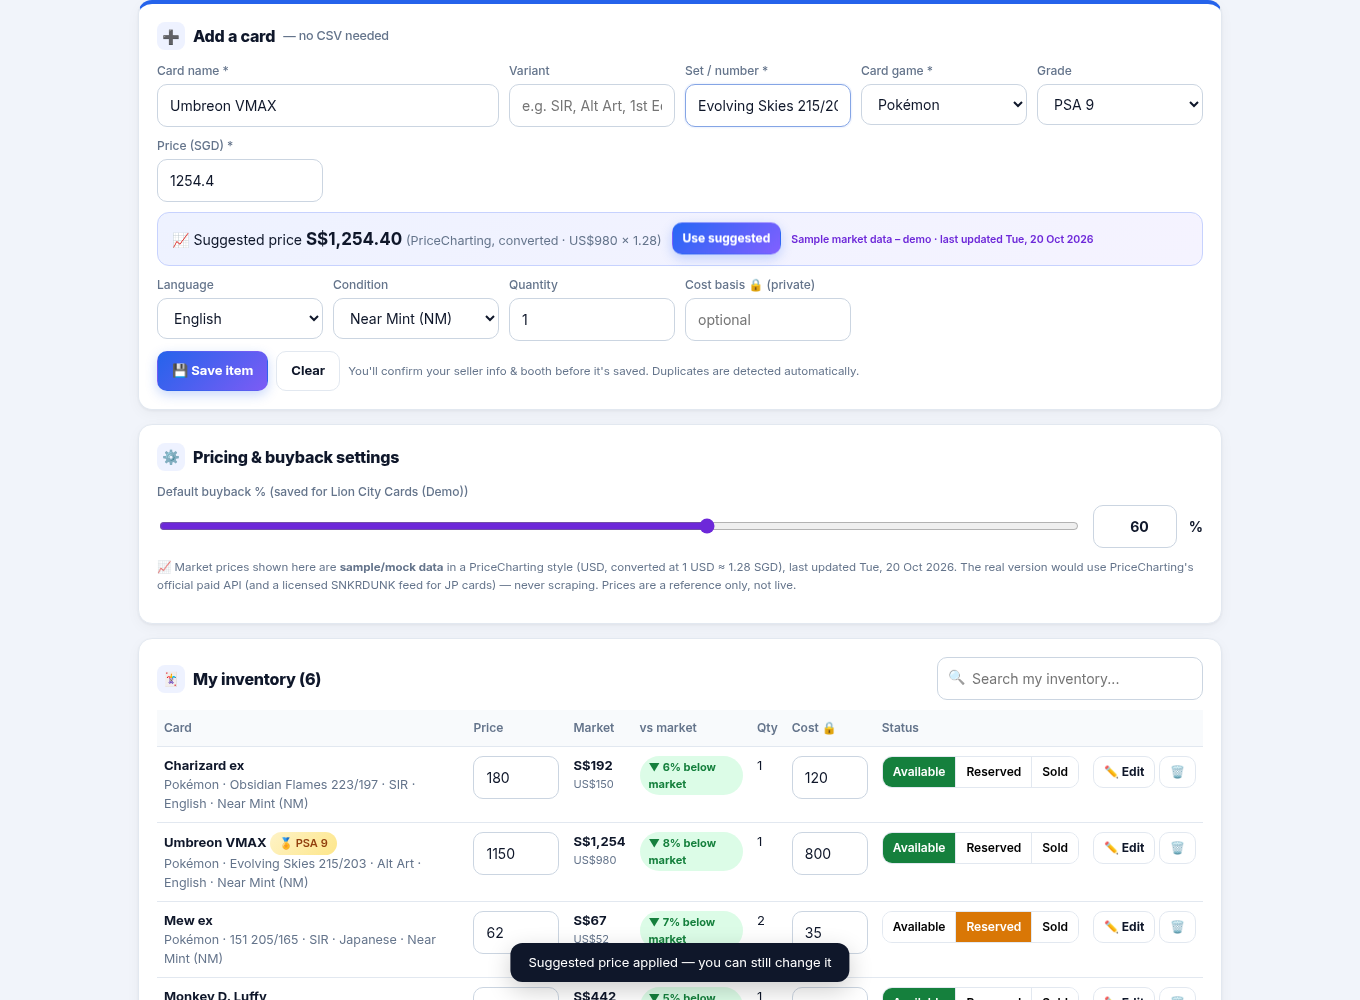Click the search magnifier icon
Image resolution: width=1360 pixels, height=1000 pixels.
click(x=956, y=678)
